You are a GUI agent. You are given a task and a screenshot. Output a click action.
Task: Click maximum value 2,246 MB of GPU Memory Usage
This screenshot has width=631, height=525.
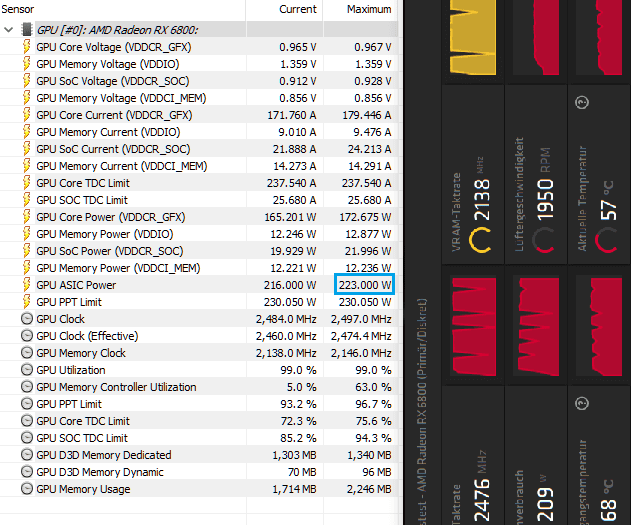pyautogui.click(x=369, y=489)
